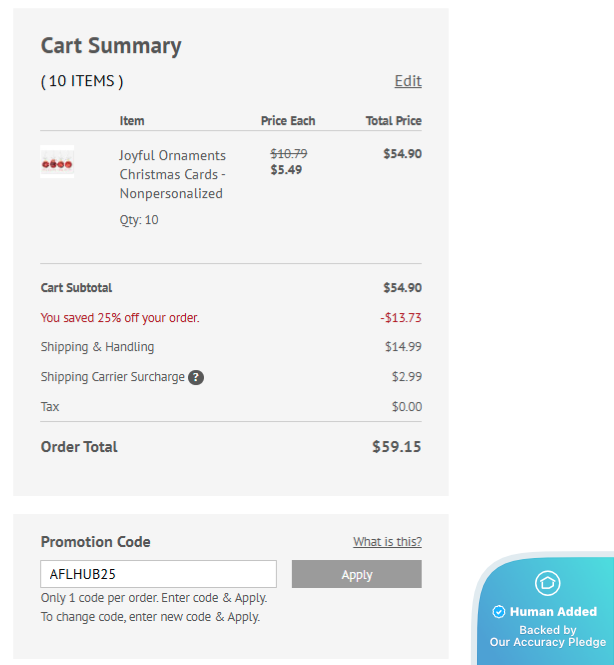The width and height of the screenshot is (614, 665).
Task: Click the "You saved 25% off" message
Action: (120, 318)
